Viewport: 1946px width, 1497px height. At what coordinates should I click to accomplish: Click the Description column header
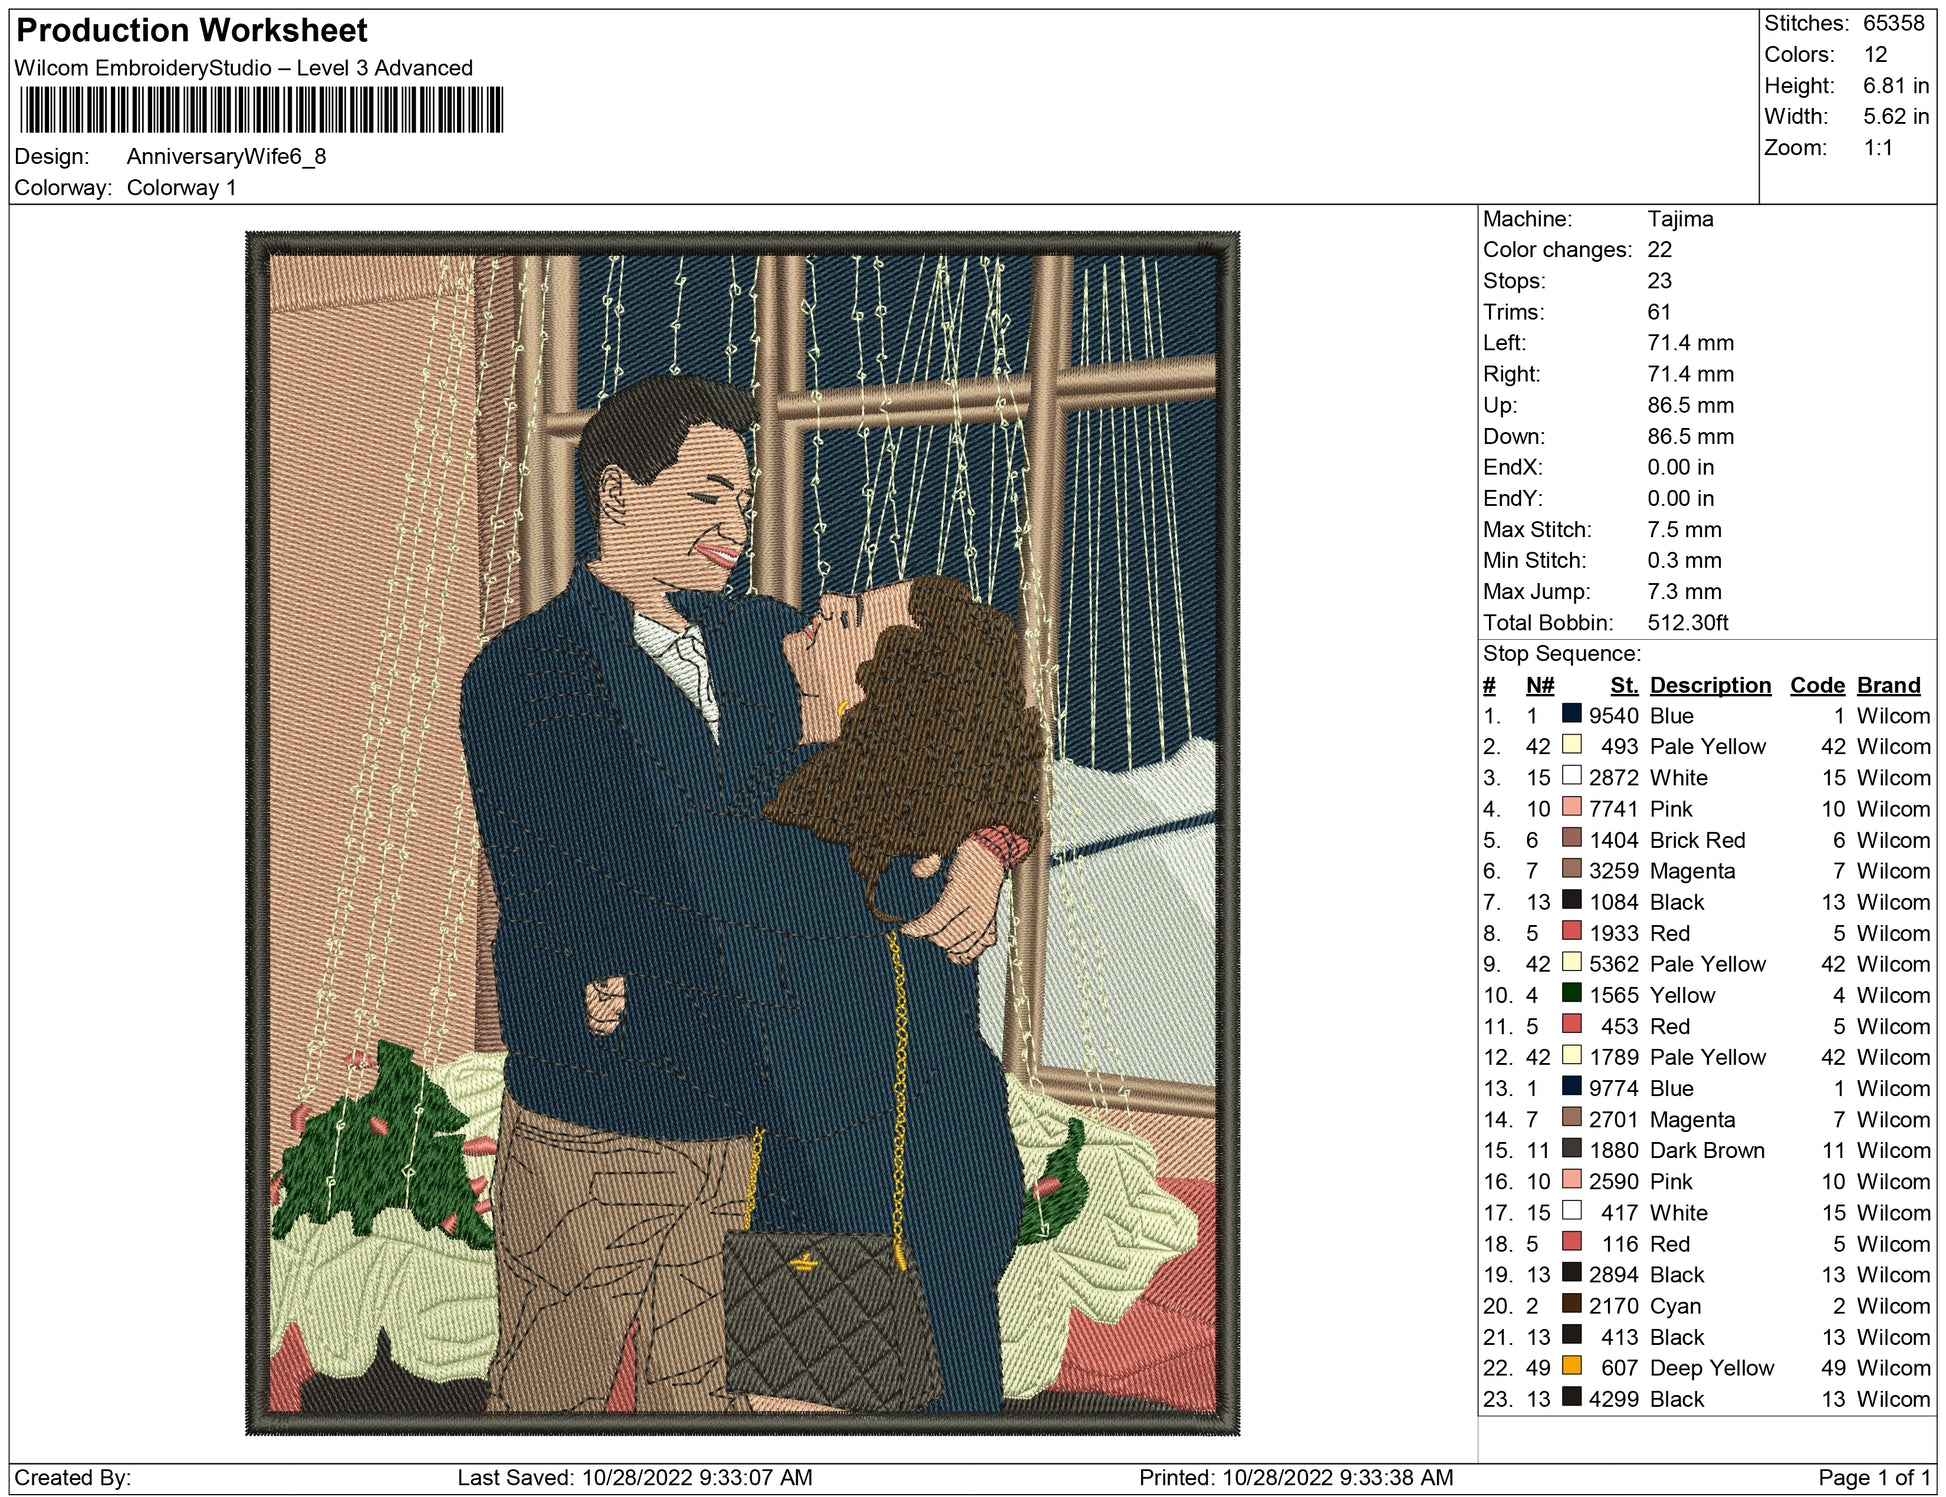[1709, 685]
